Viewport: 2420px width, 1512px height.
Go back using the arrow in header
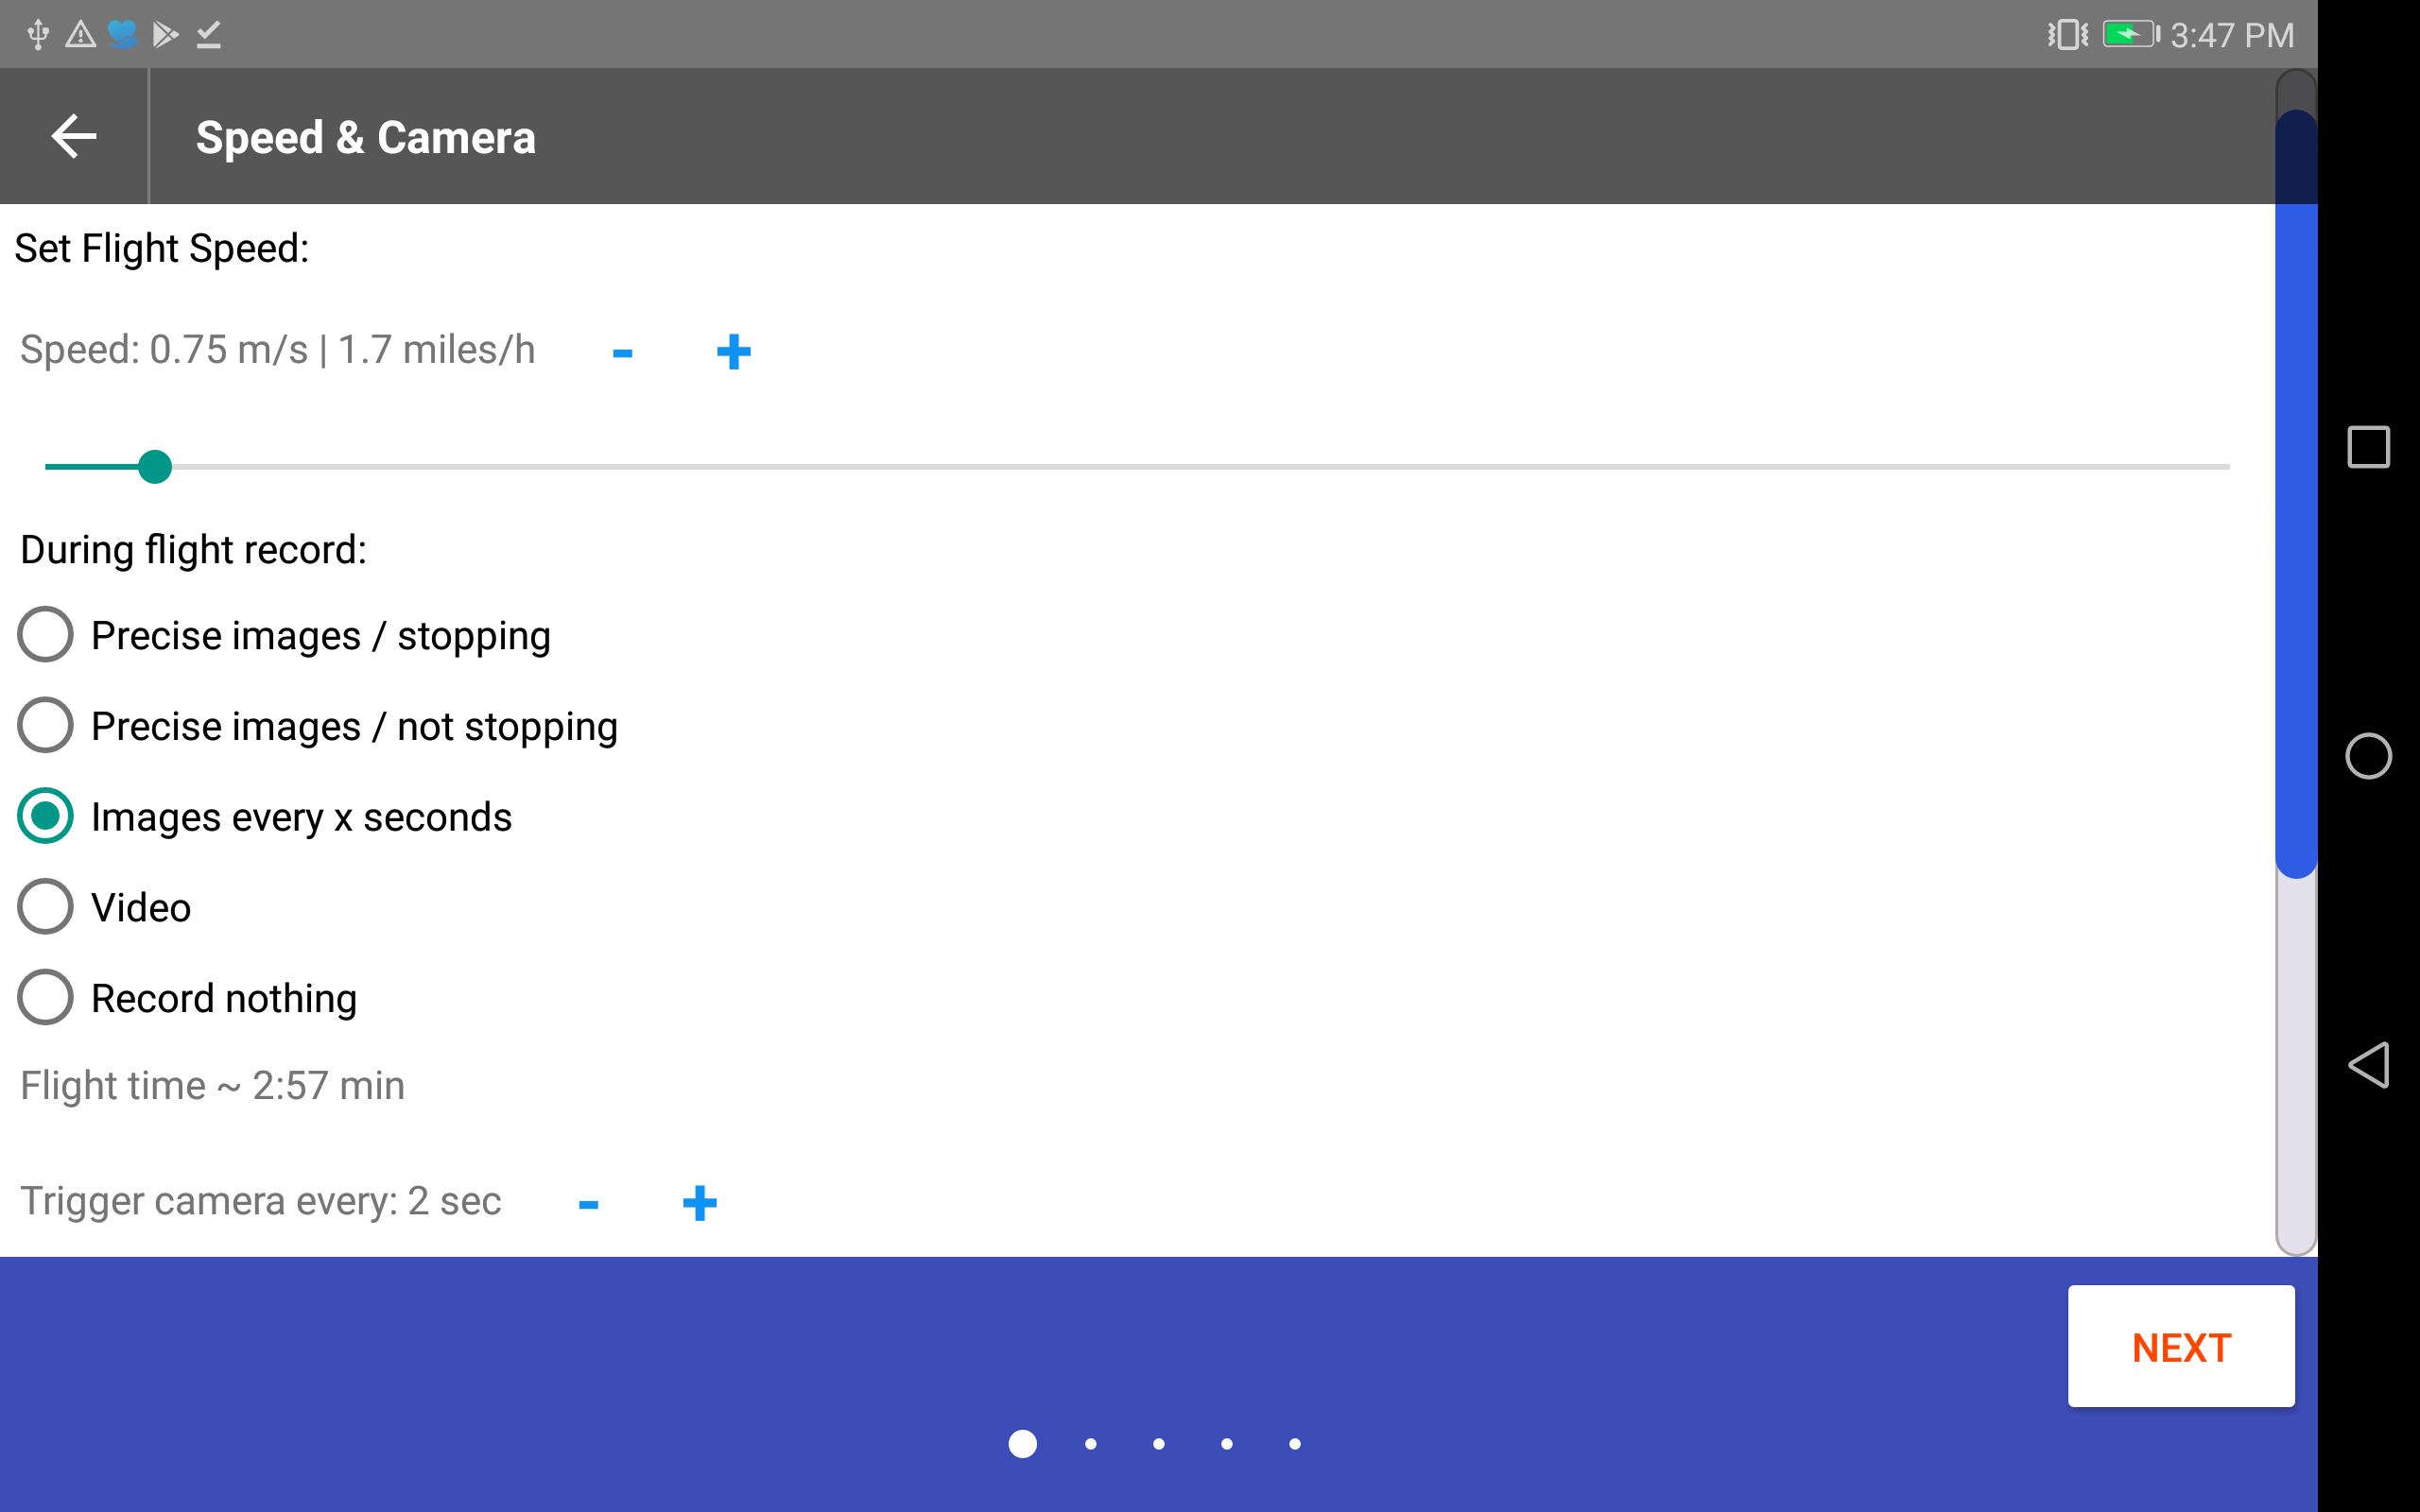[x=74, y=136]
